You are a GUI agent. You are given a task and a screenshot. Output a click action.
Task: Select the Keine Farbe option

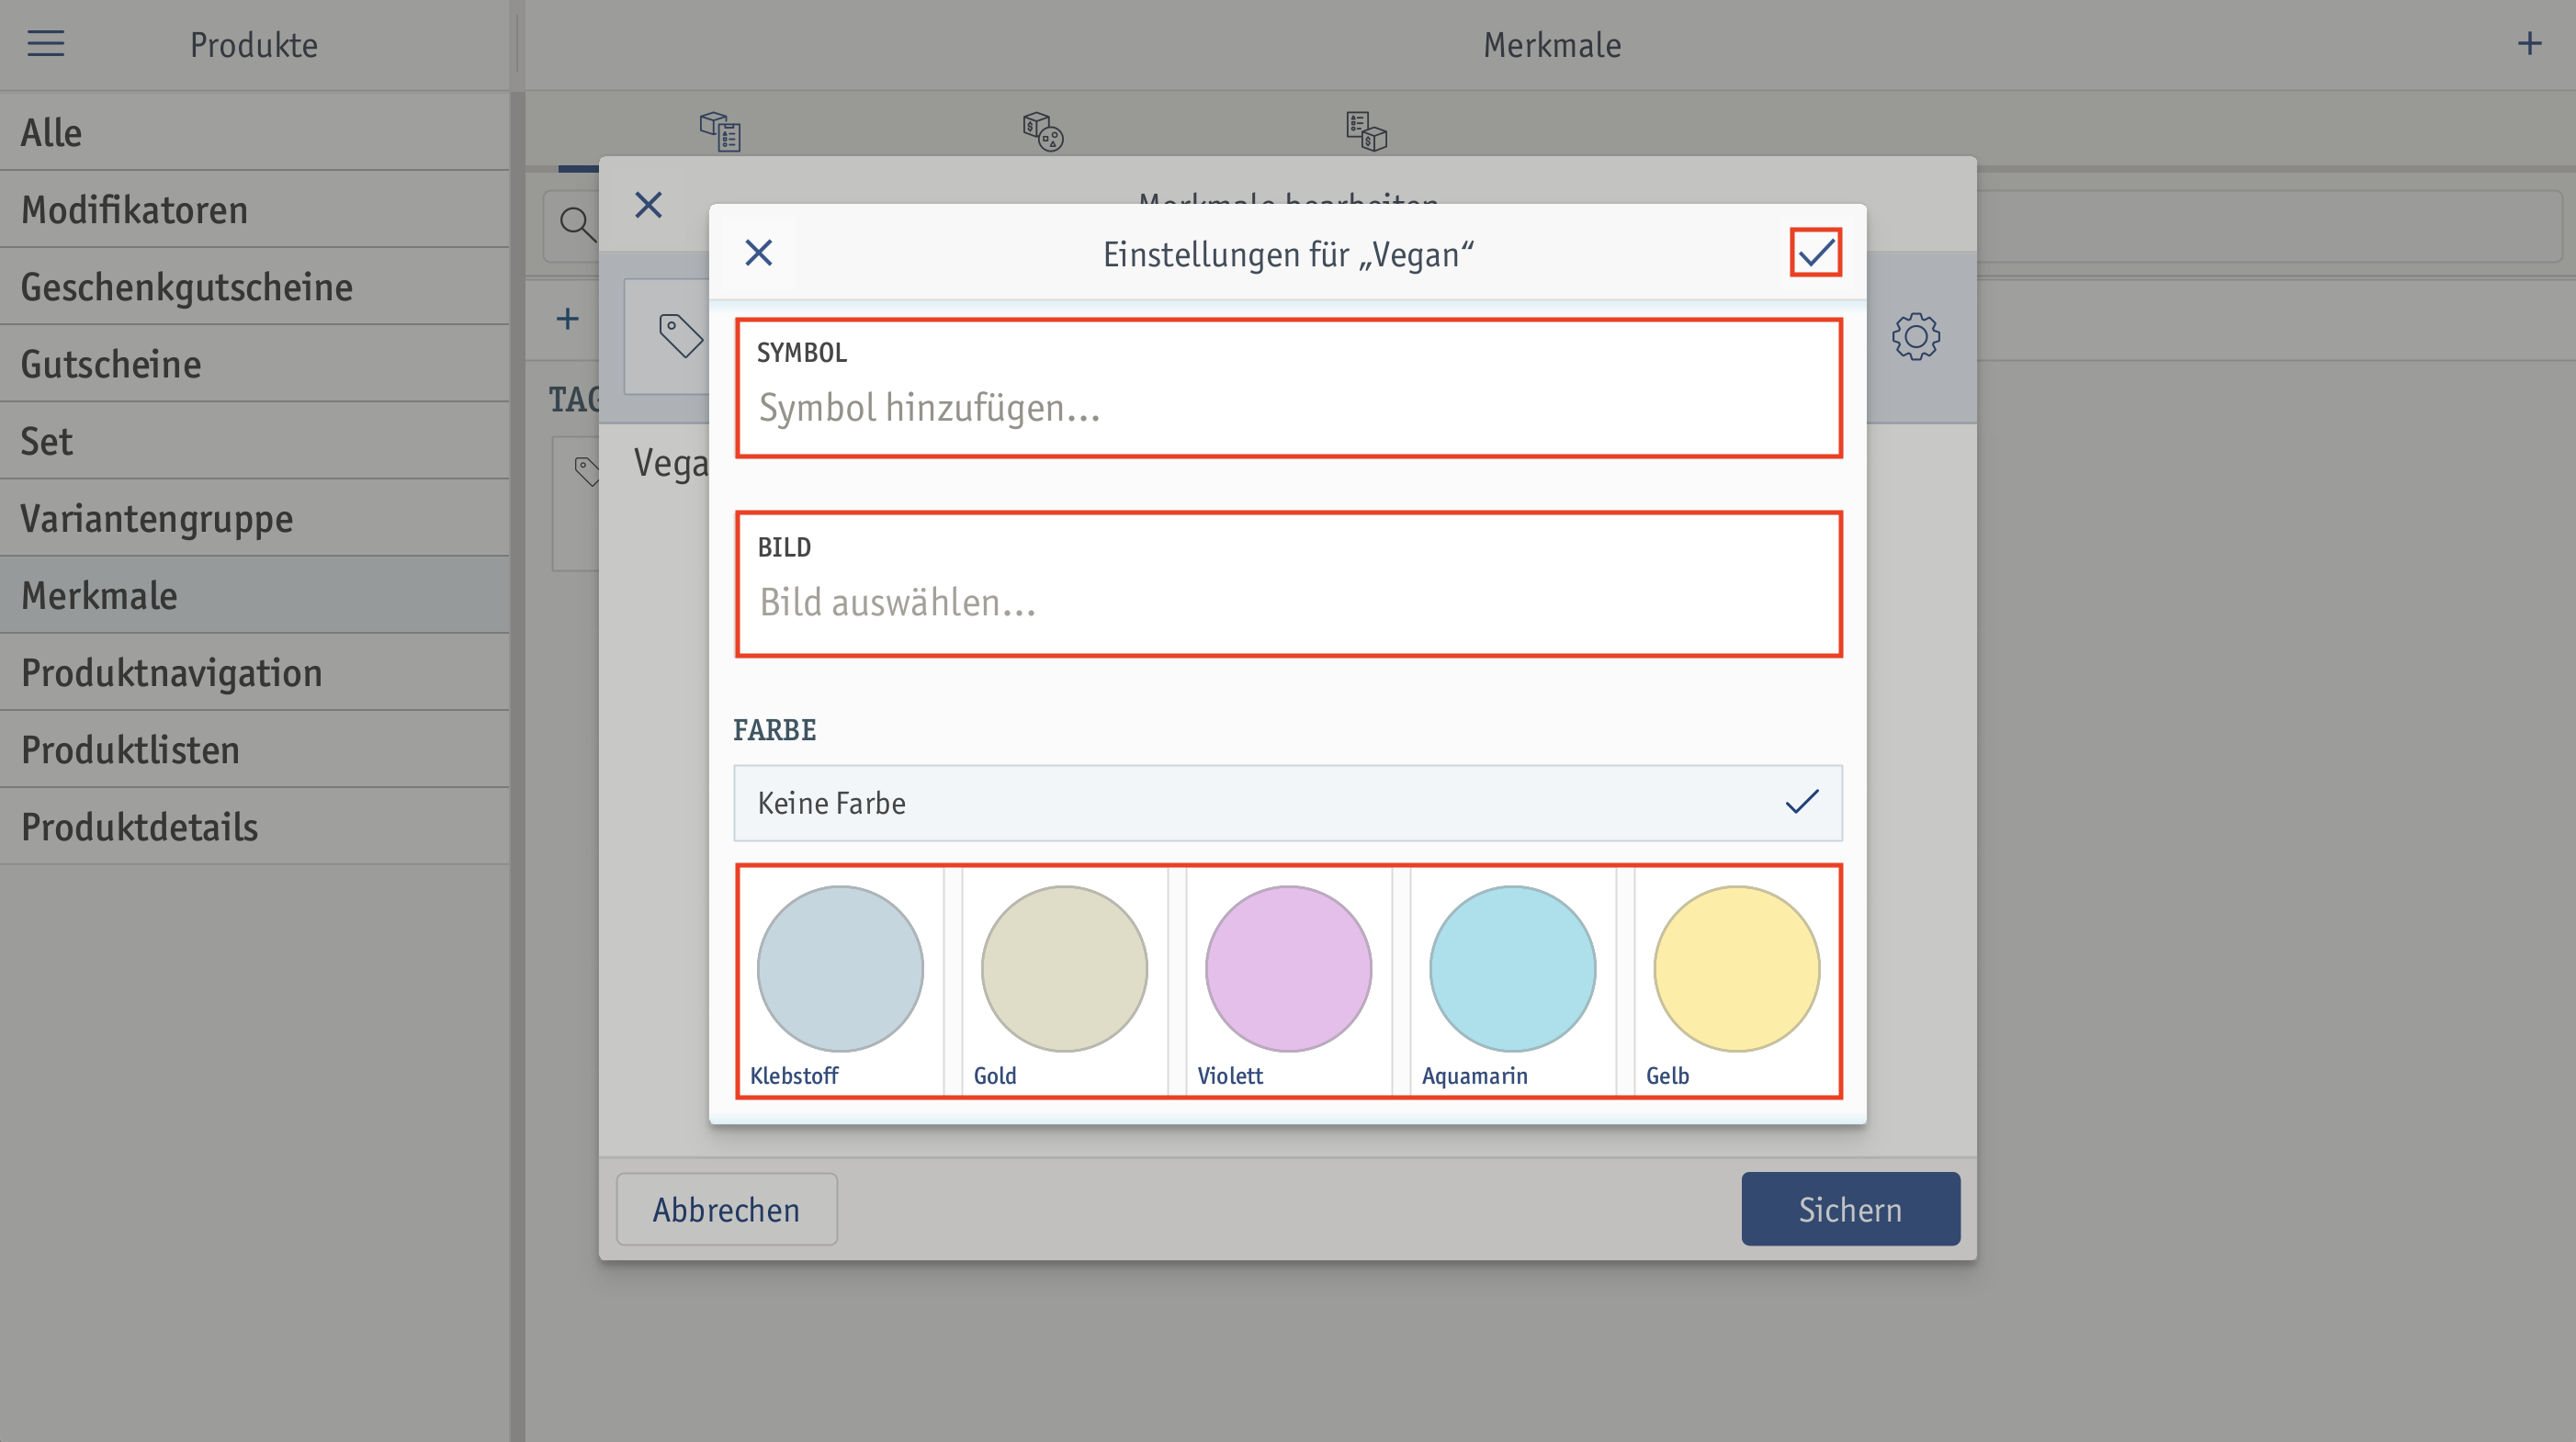(x=1288, y=803)
